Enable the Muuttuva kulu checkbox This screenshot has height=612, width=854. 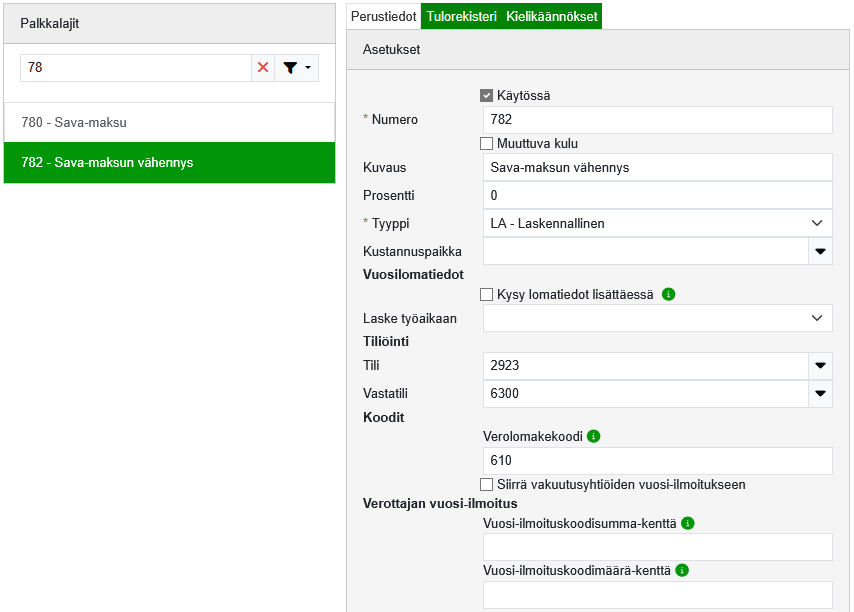[487, 144]
